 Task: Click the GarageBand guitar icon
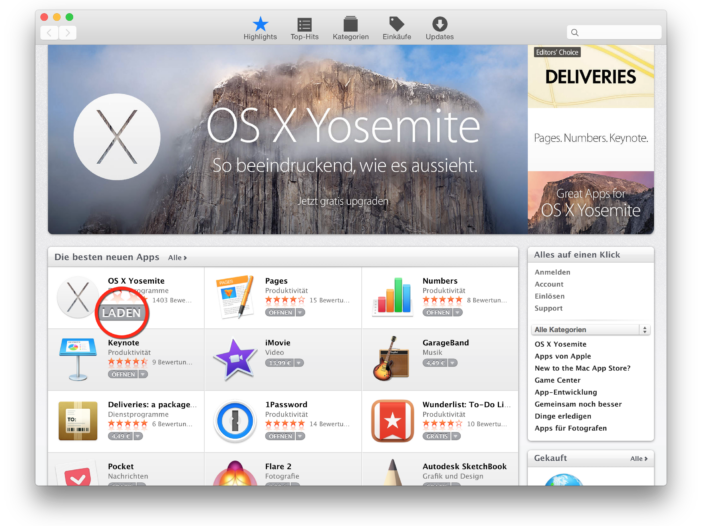click(x=391, y=359)
